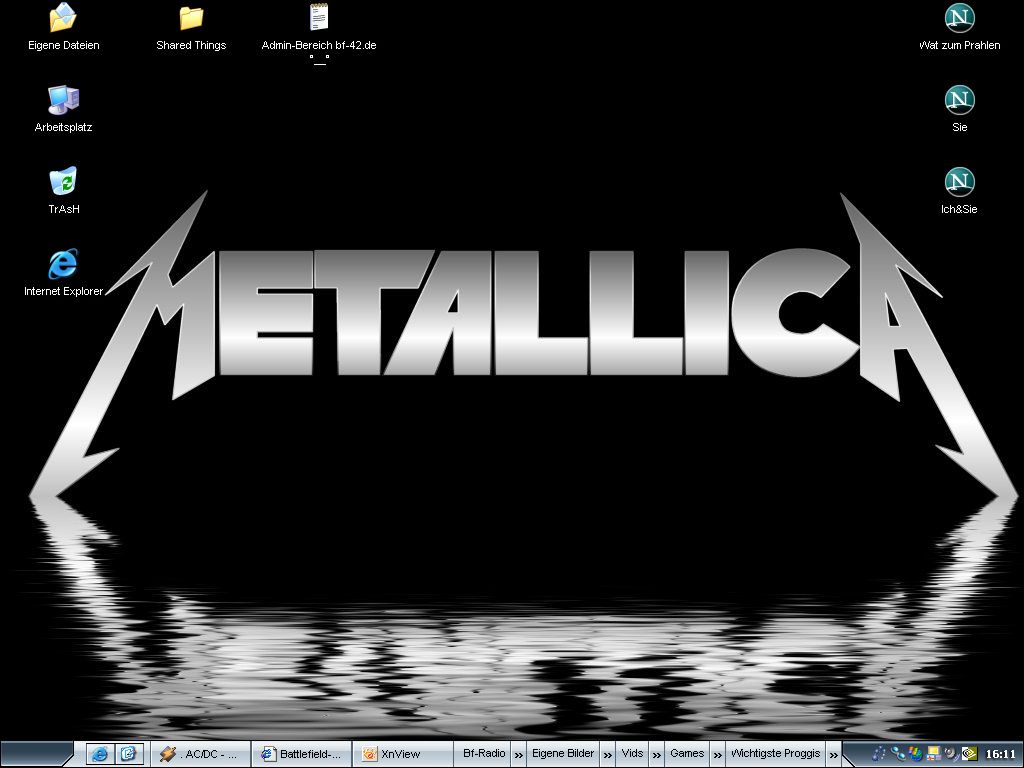Viewport: 1024px width, 768px height.
Task: Expand the Wichtigste Proggis toolbar chevron
Action: pyautogui.click(x=833, y=755)
